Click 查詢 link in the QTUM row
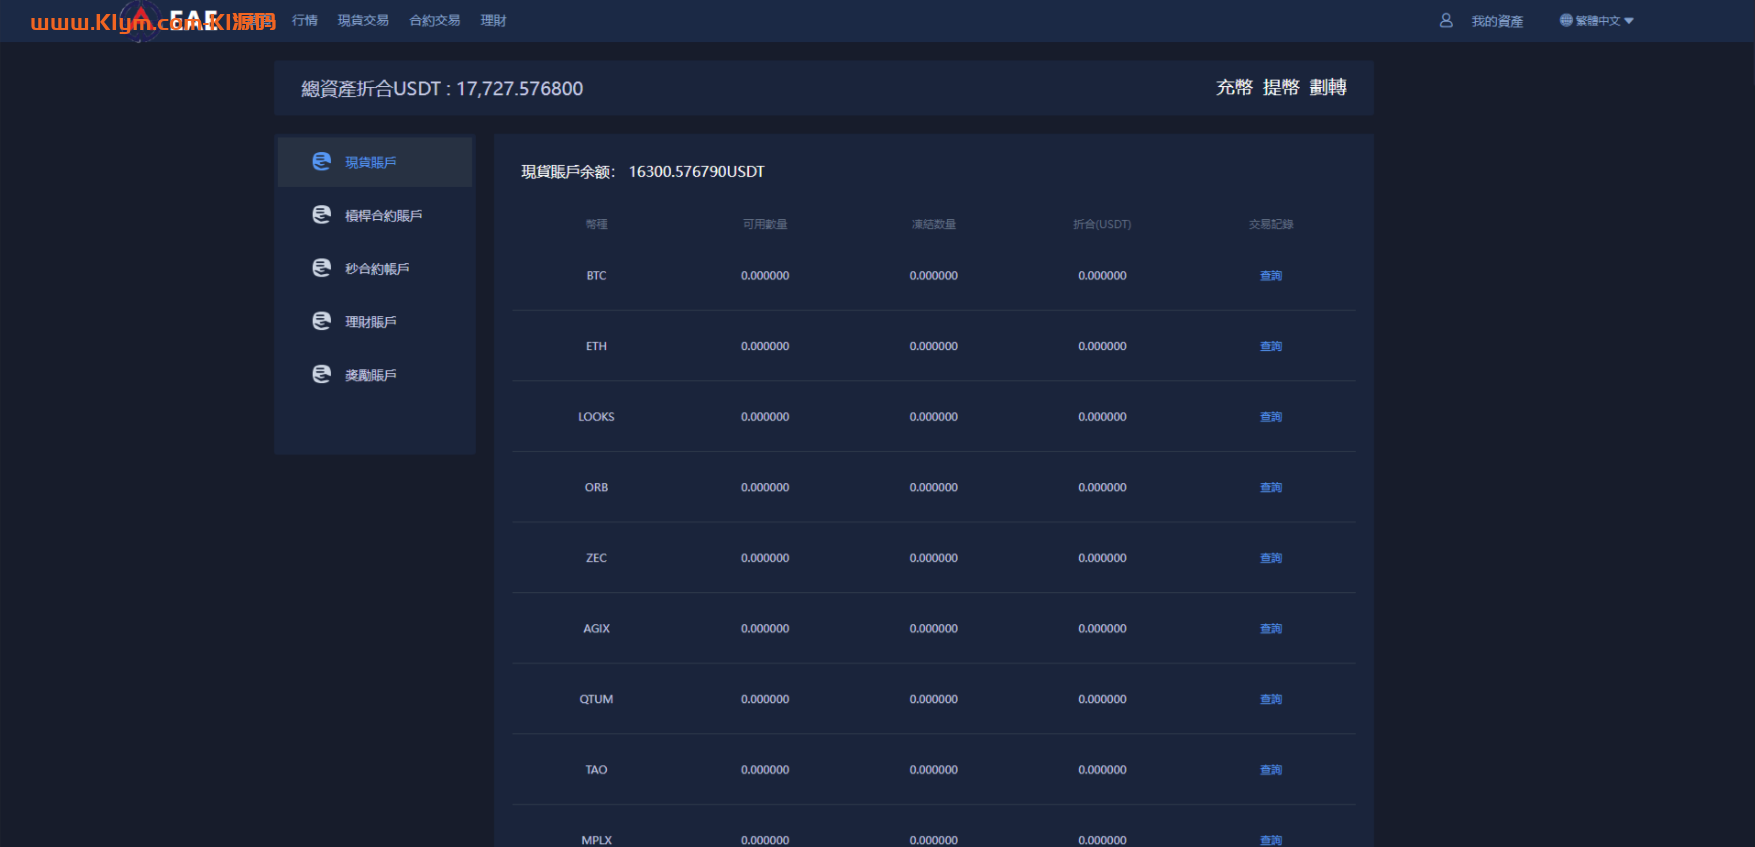This screenshot has width=1755, height=847. pos(1271,699)
